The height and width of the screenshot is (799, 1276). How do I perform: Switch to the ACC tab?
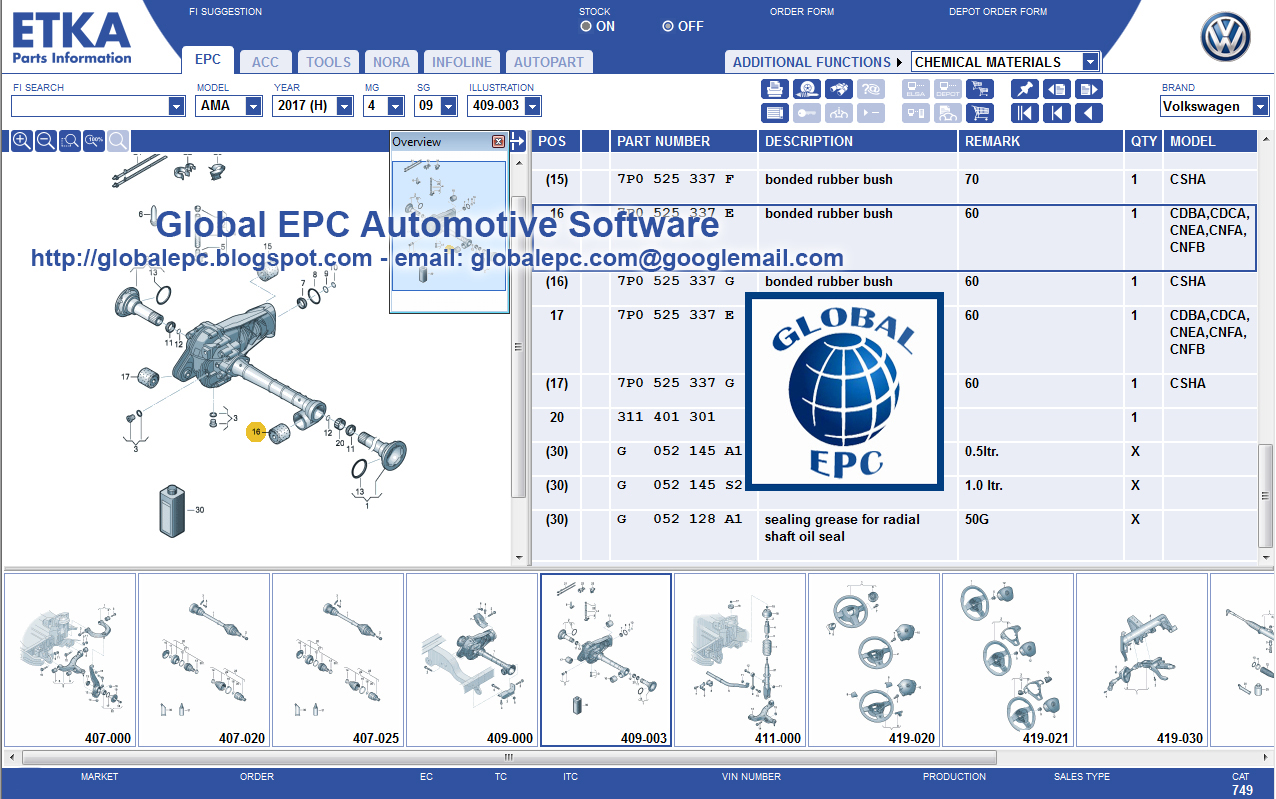coord(266,62)
